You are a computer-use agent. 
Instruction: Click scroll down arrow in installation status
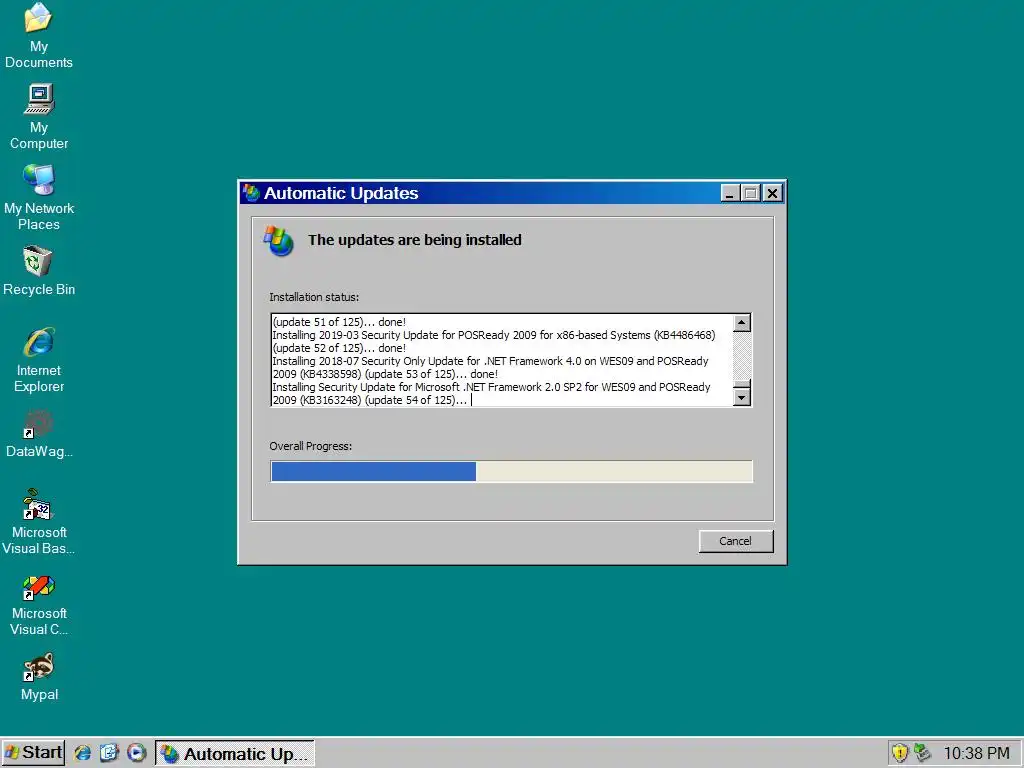point(742,397)
